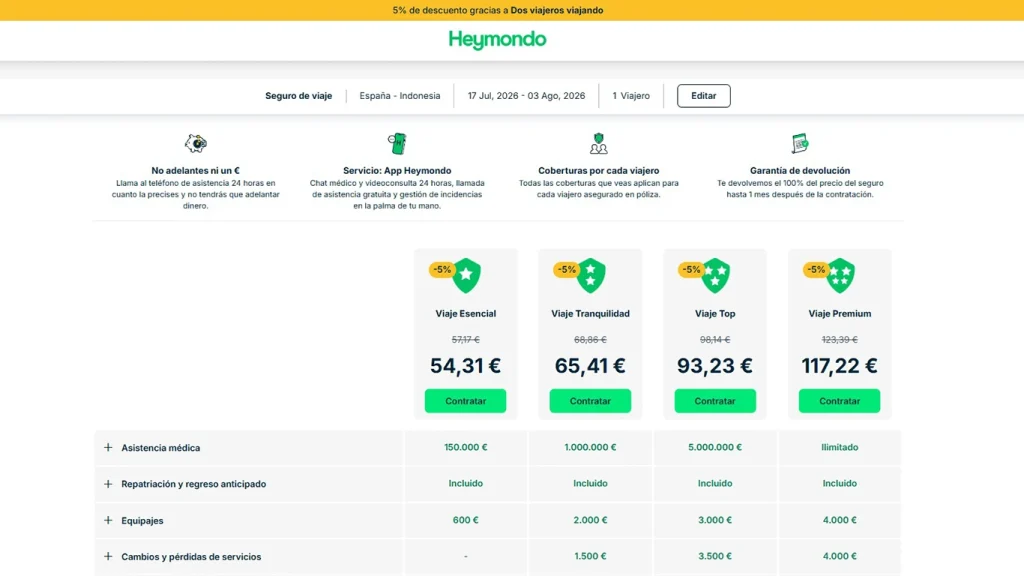The image size is (1024, 576).
Task: Contratar the Viaje Premium plan
Action: pos(839,401)
